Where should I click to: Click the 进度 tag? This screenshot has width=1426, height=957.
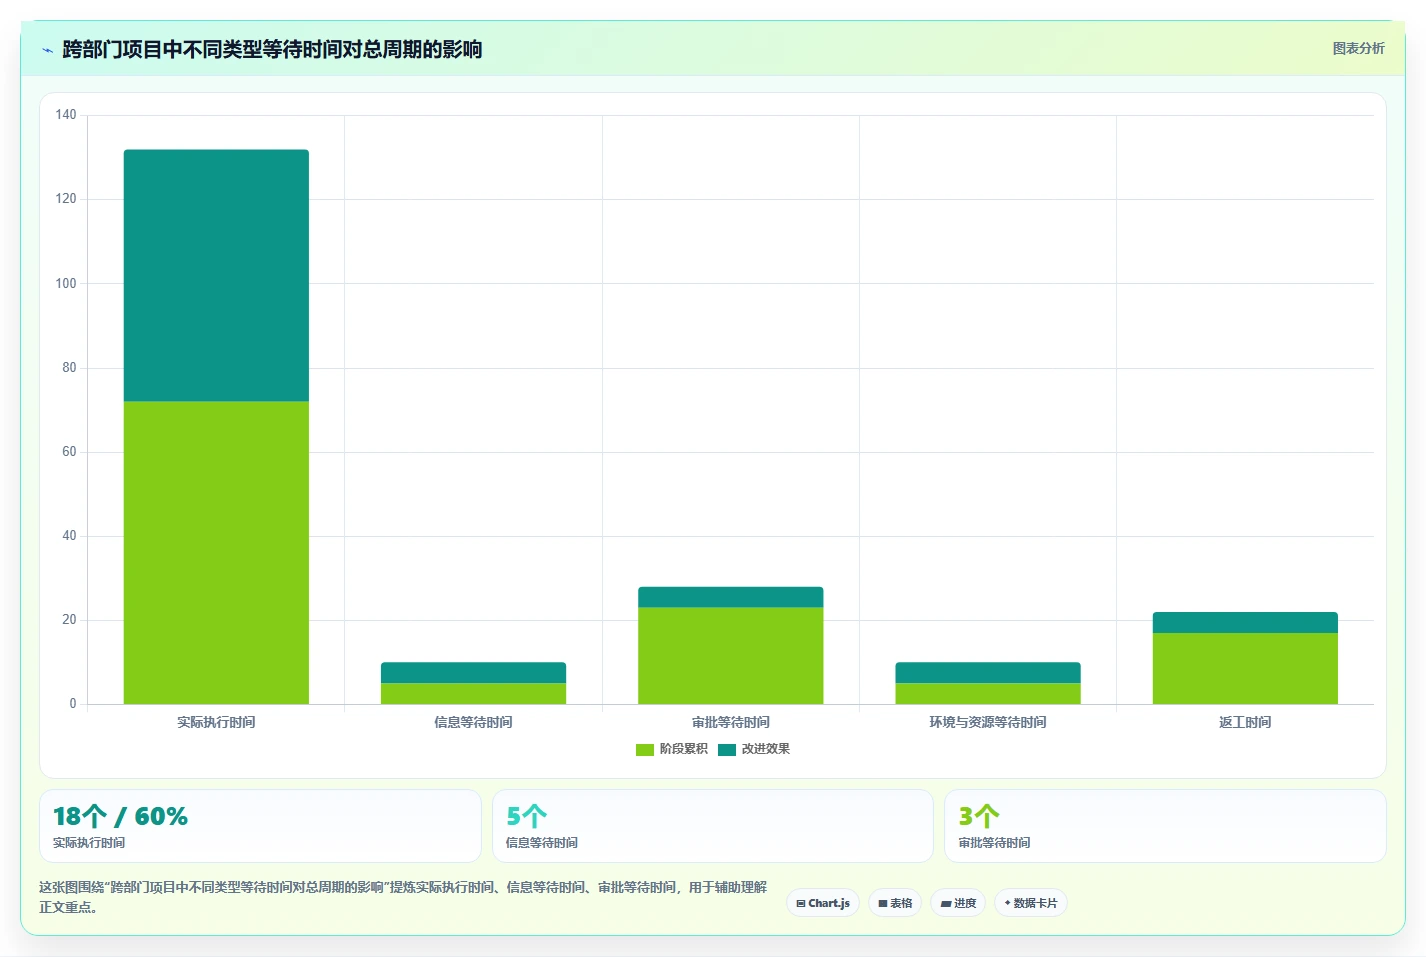[958, 903]
